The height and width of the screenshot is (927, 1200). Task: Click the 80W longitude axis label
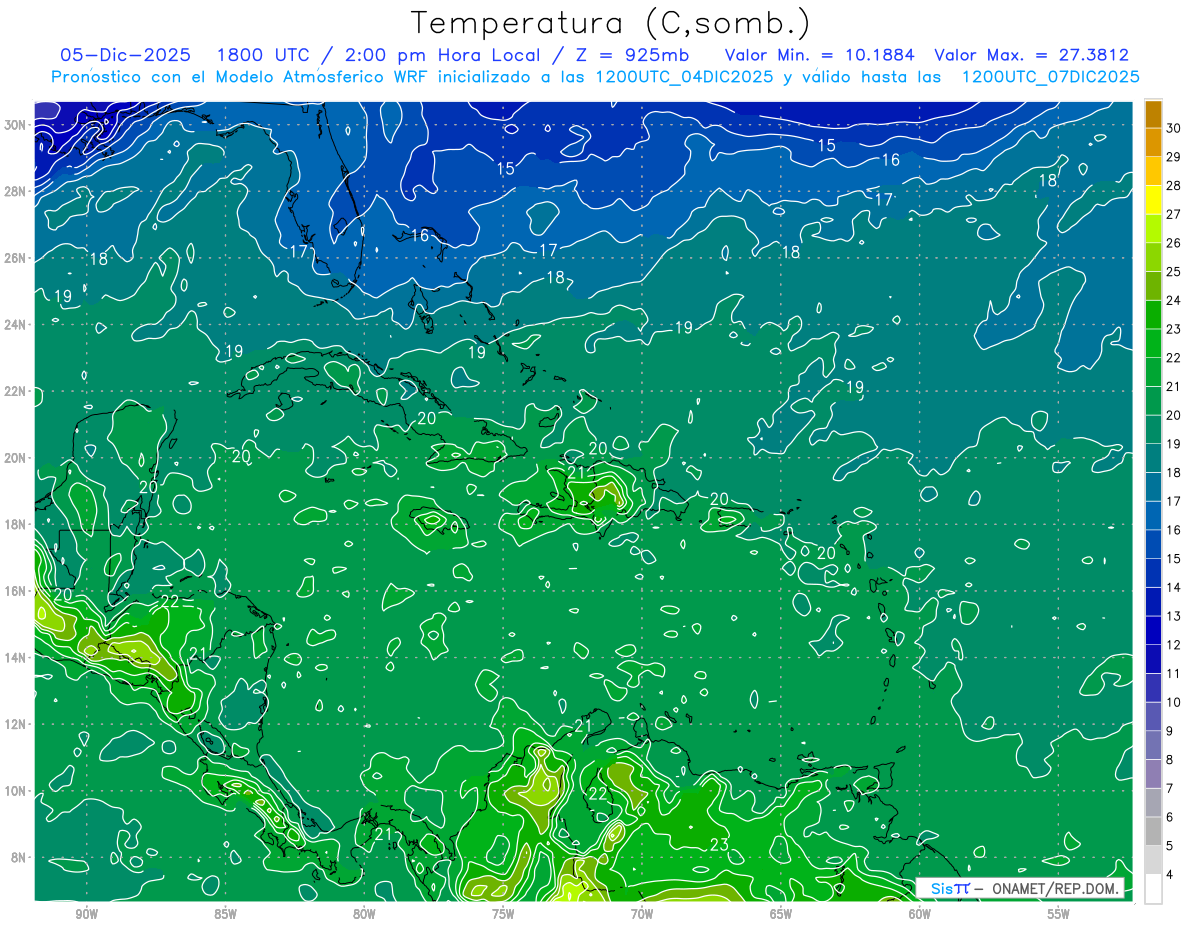[364, 915]
